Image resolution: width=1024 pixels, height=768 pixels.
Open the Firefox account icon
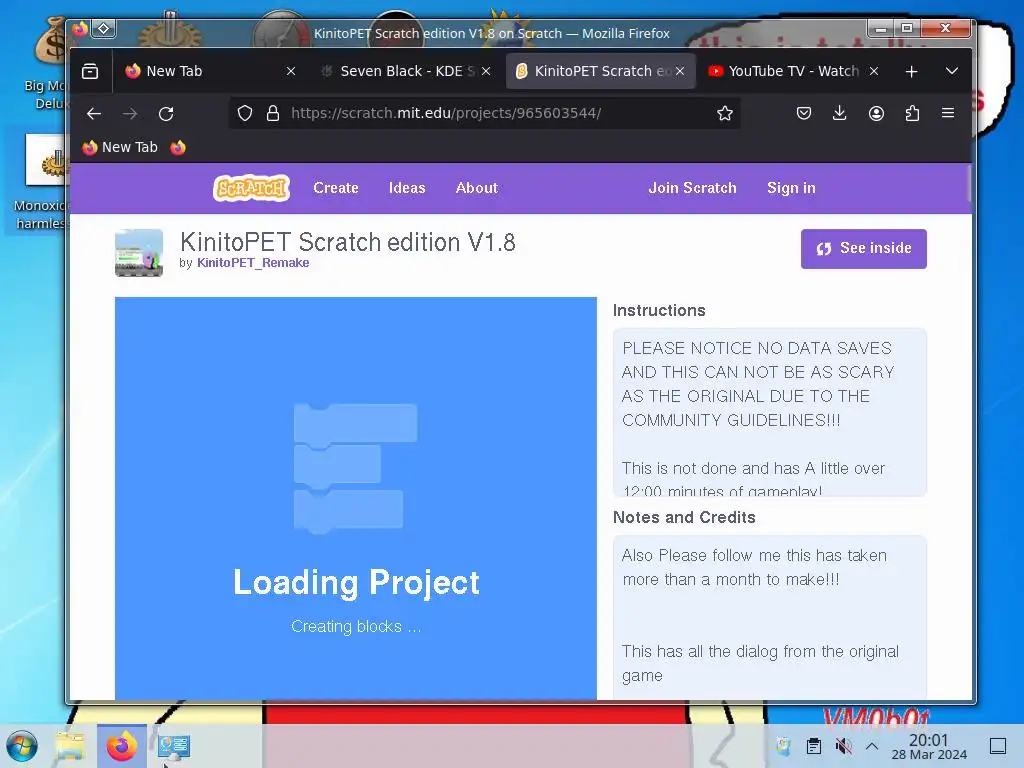(x=876, y=114)
